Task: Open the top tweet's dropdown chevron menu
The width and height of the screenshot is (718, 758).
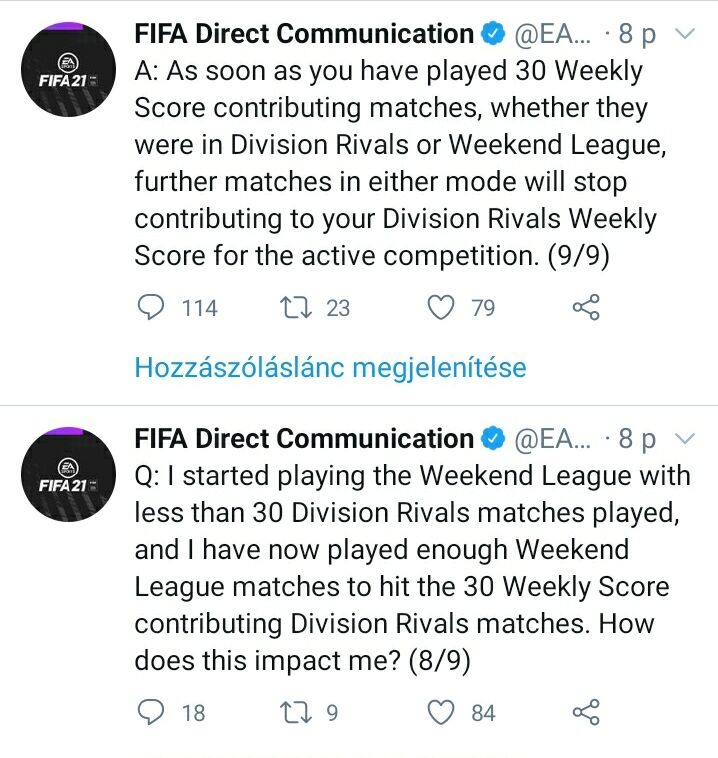Action: pyautogui.click(x=686, y=34)
